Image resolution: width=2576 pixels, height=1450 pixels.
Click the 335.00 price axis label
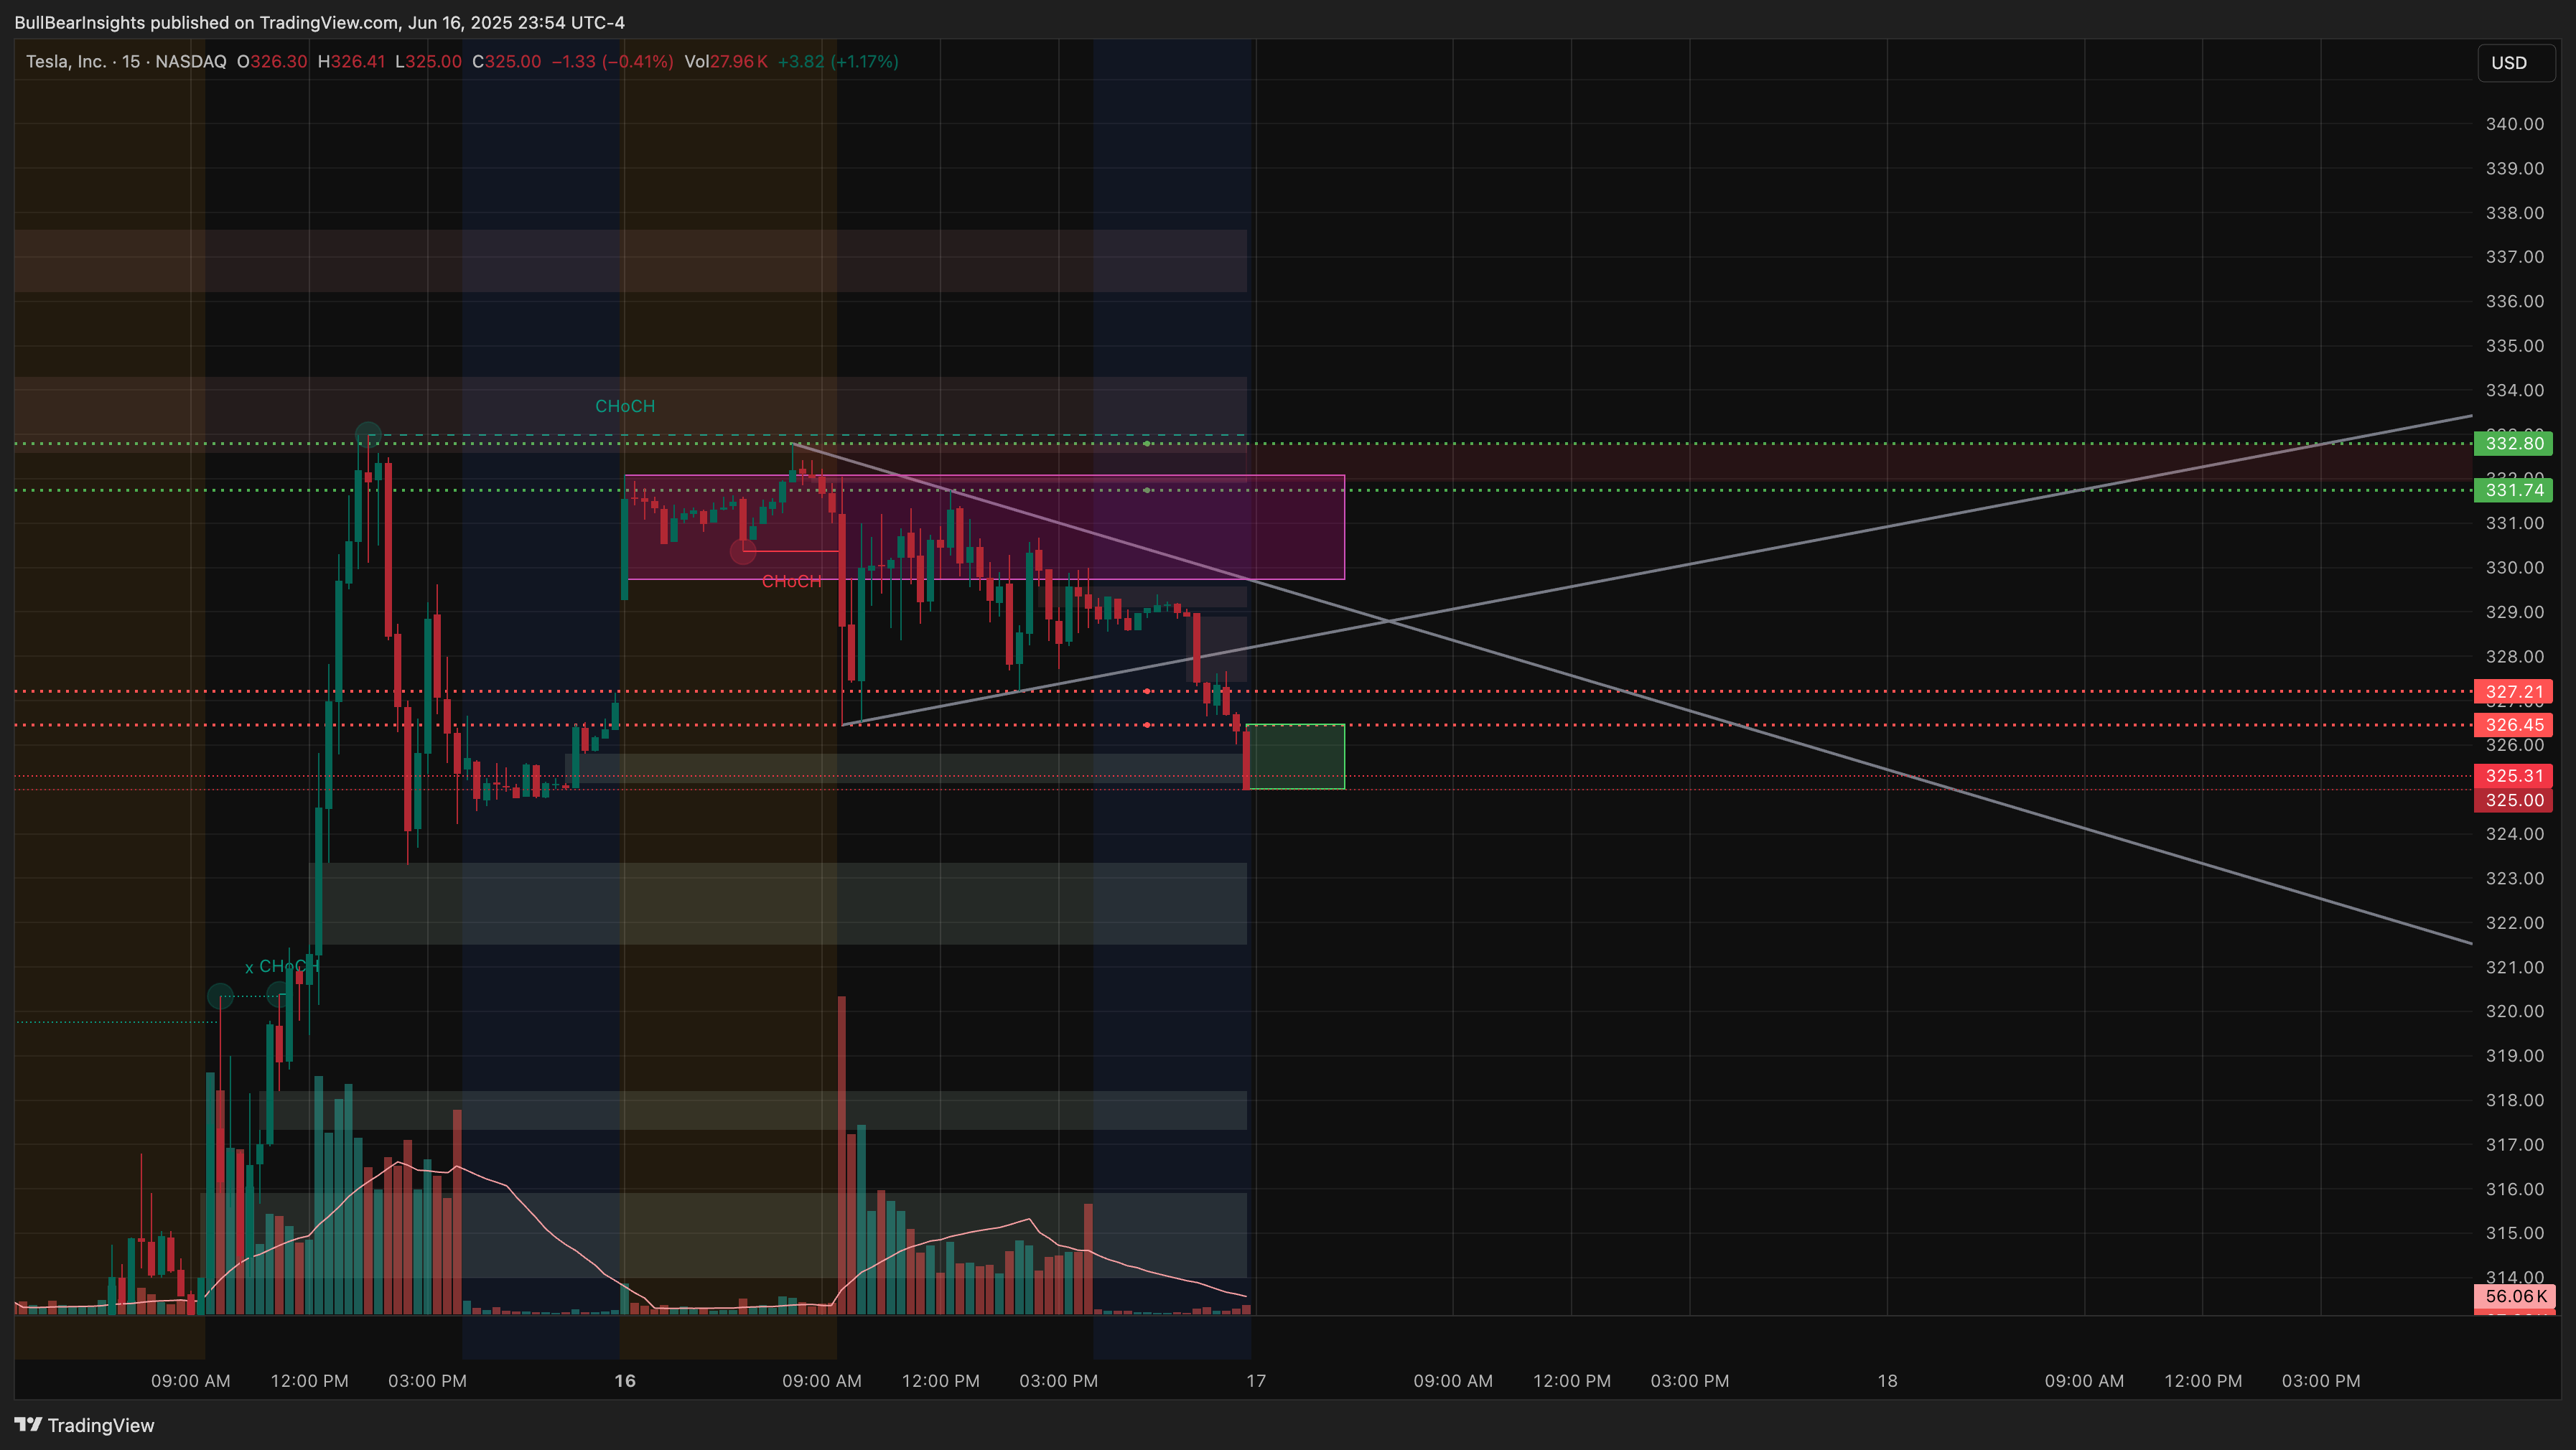tap(2515, 346)
